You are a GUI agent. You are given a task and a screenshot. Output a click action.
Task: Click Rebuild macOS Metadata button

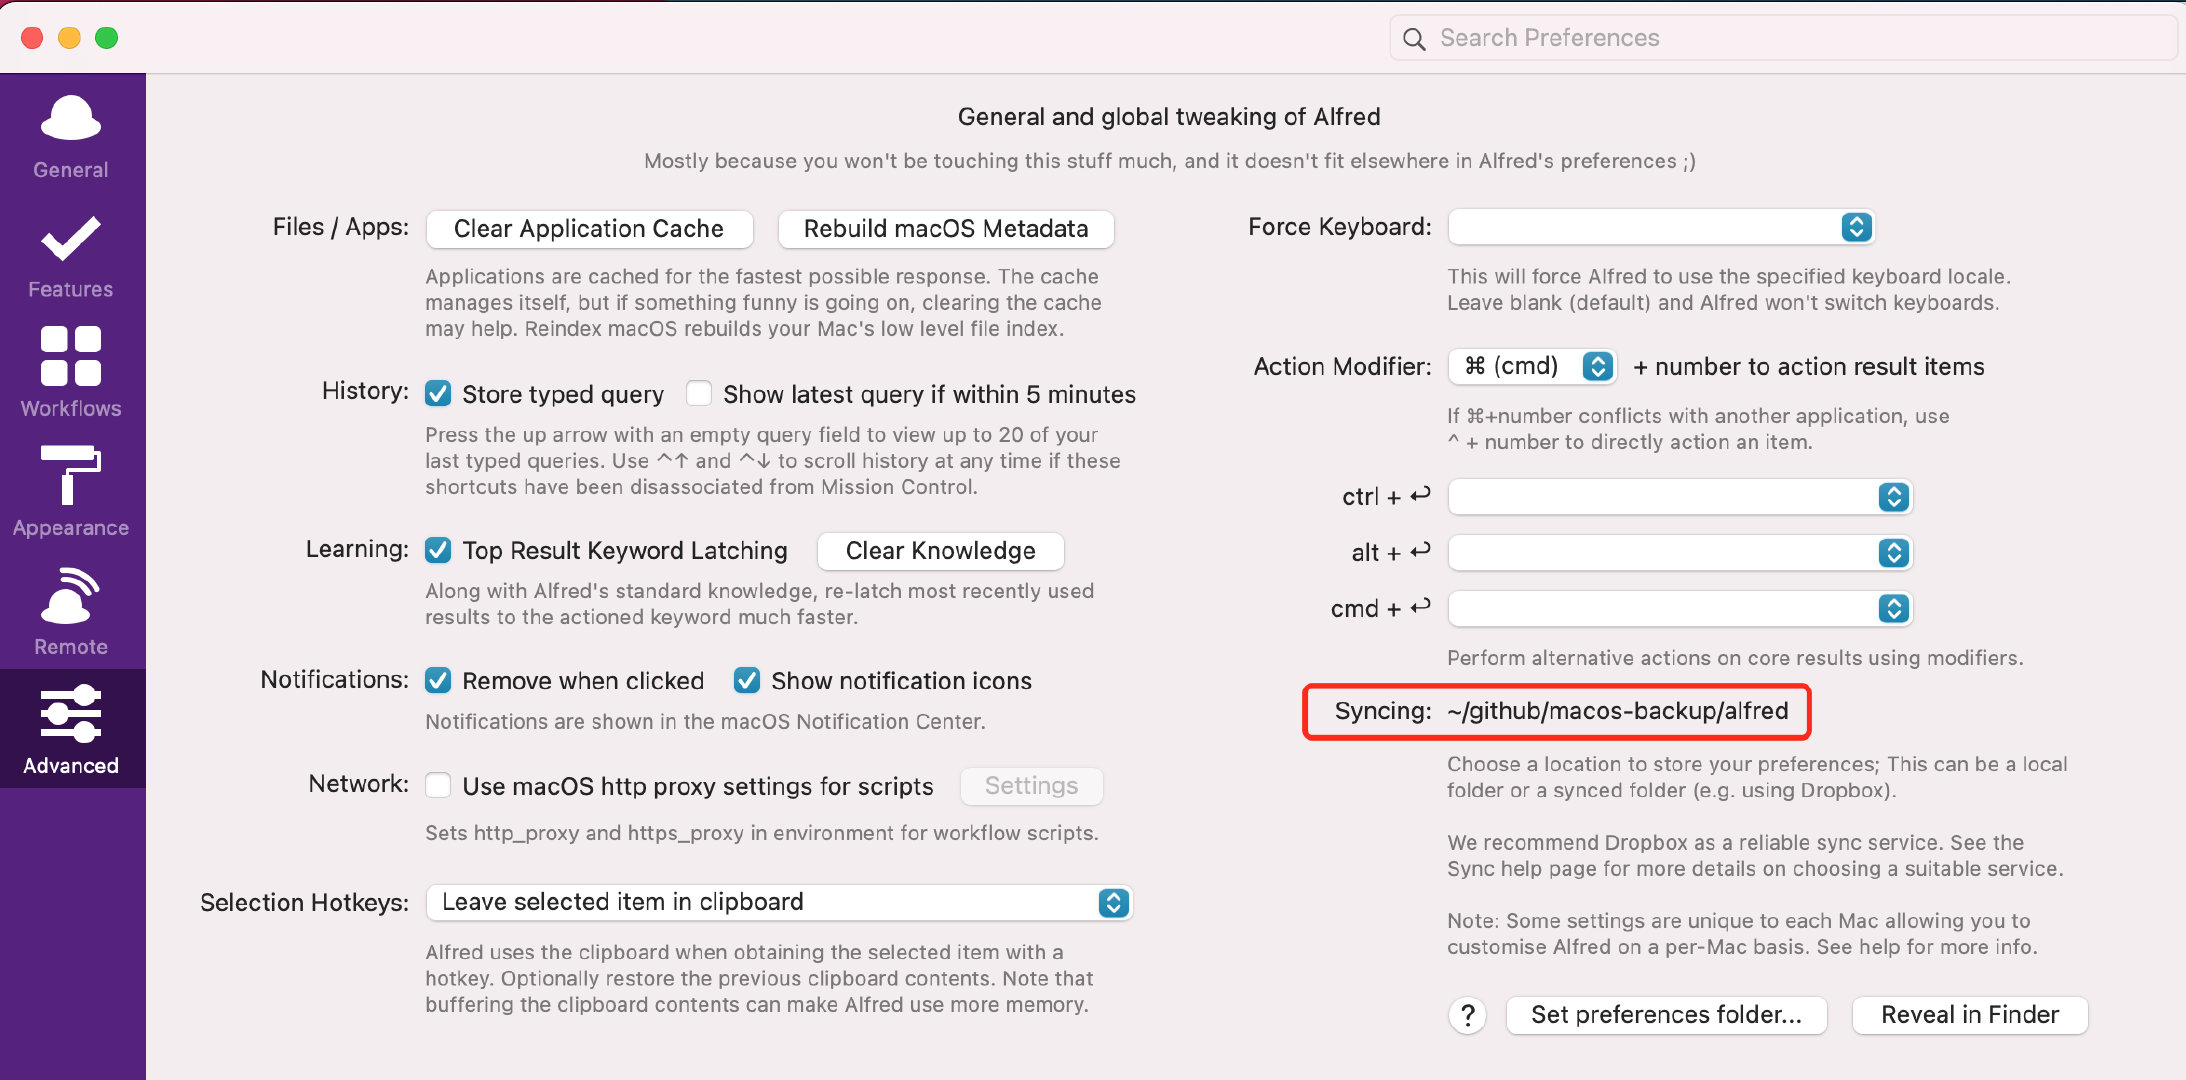946,229
